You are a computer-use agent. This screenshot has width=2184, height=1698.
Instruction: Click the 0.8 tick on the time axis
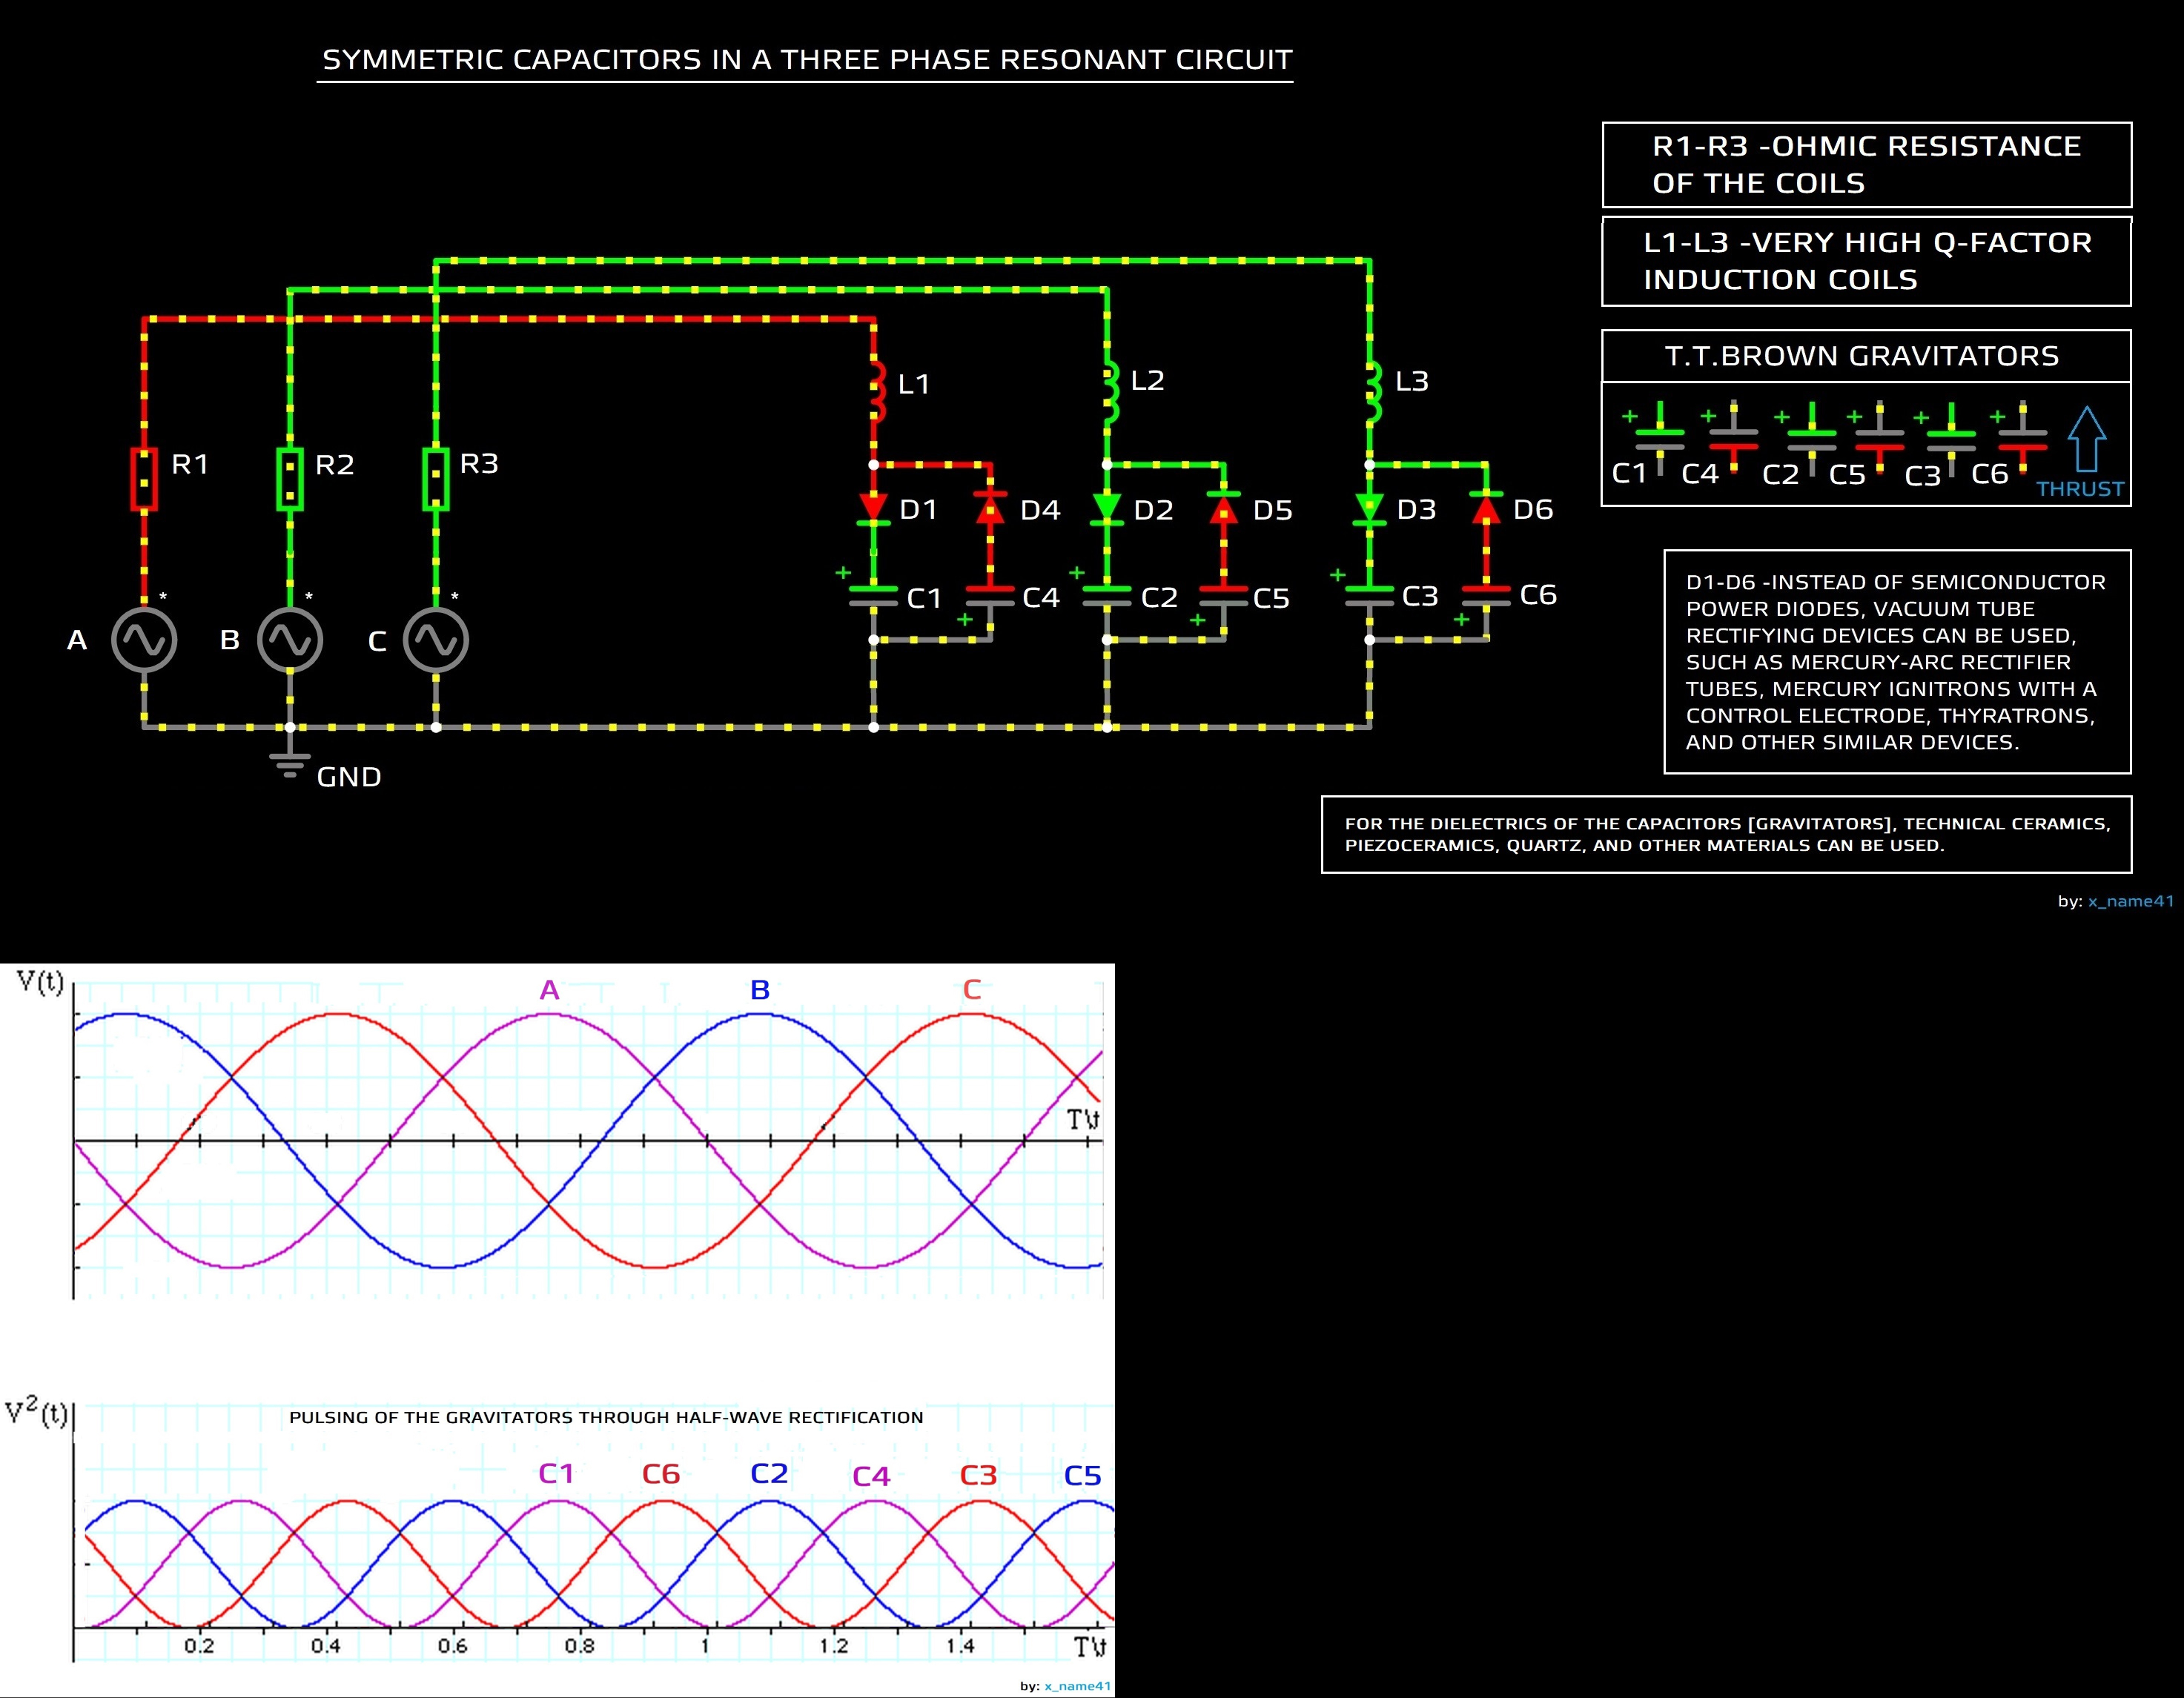point(579,1645)
